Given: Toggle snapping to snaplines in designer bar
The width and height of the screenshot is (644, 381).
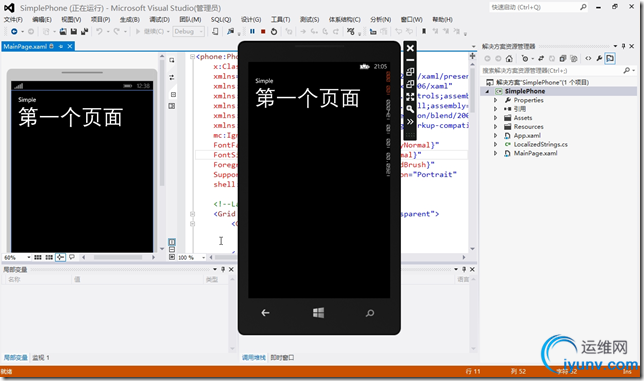Looking at the screenshot, I should [x=60, y=257].
